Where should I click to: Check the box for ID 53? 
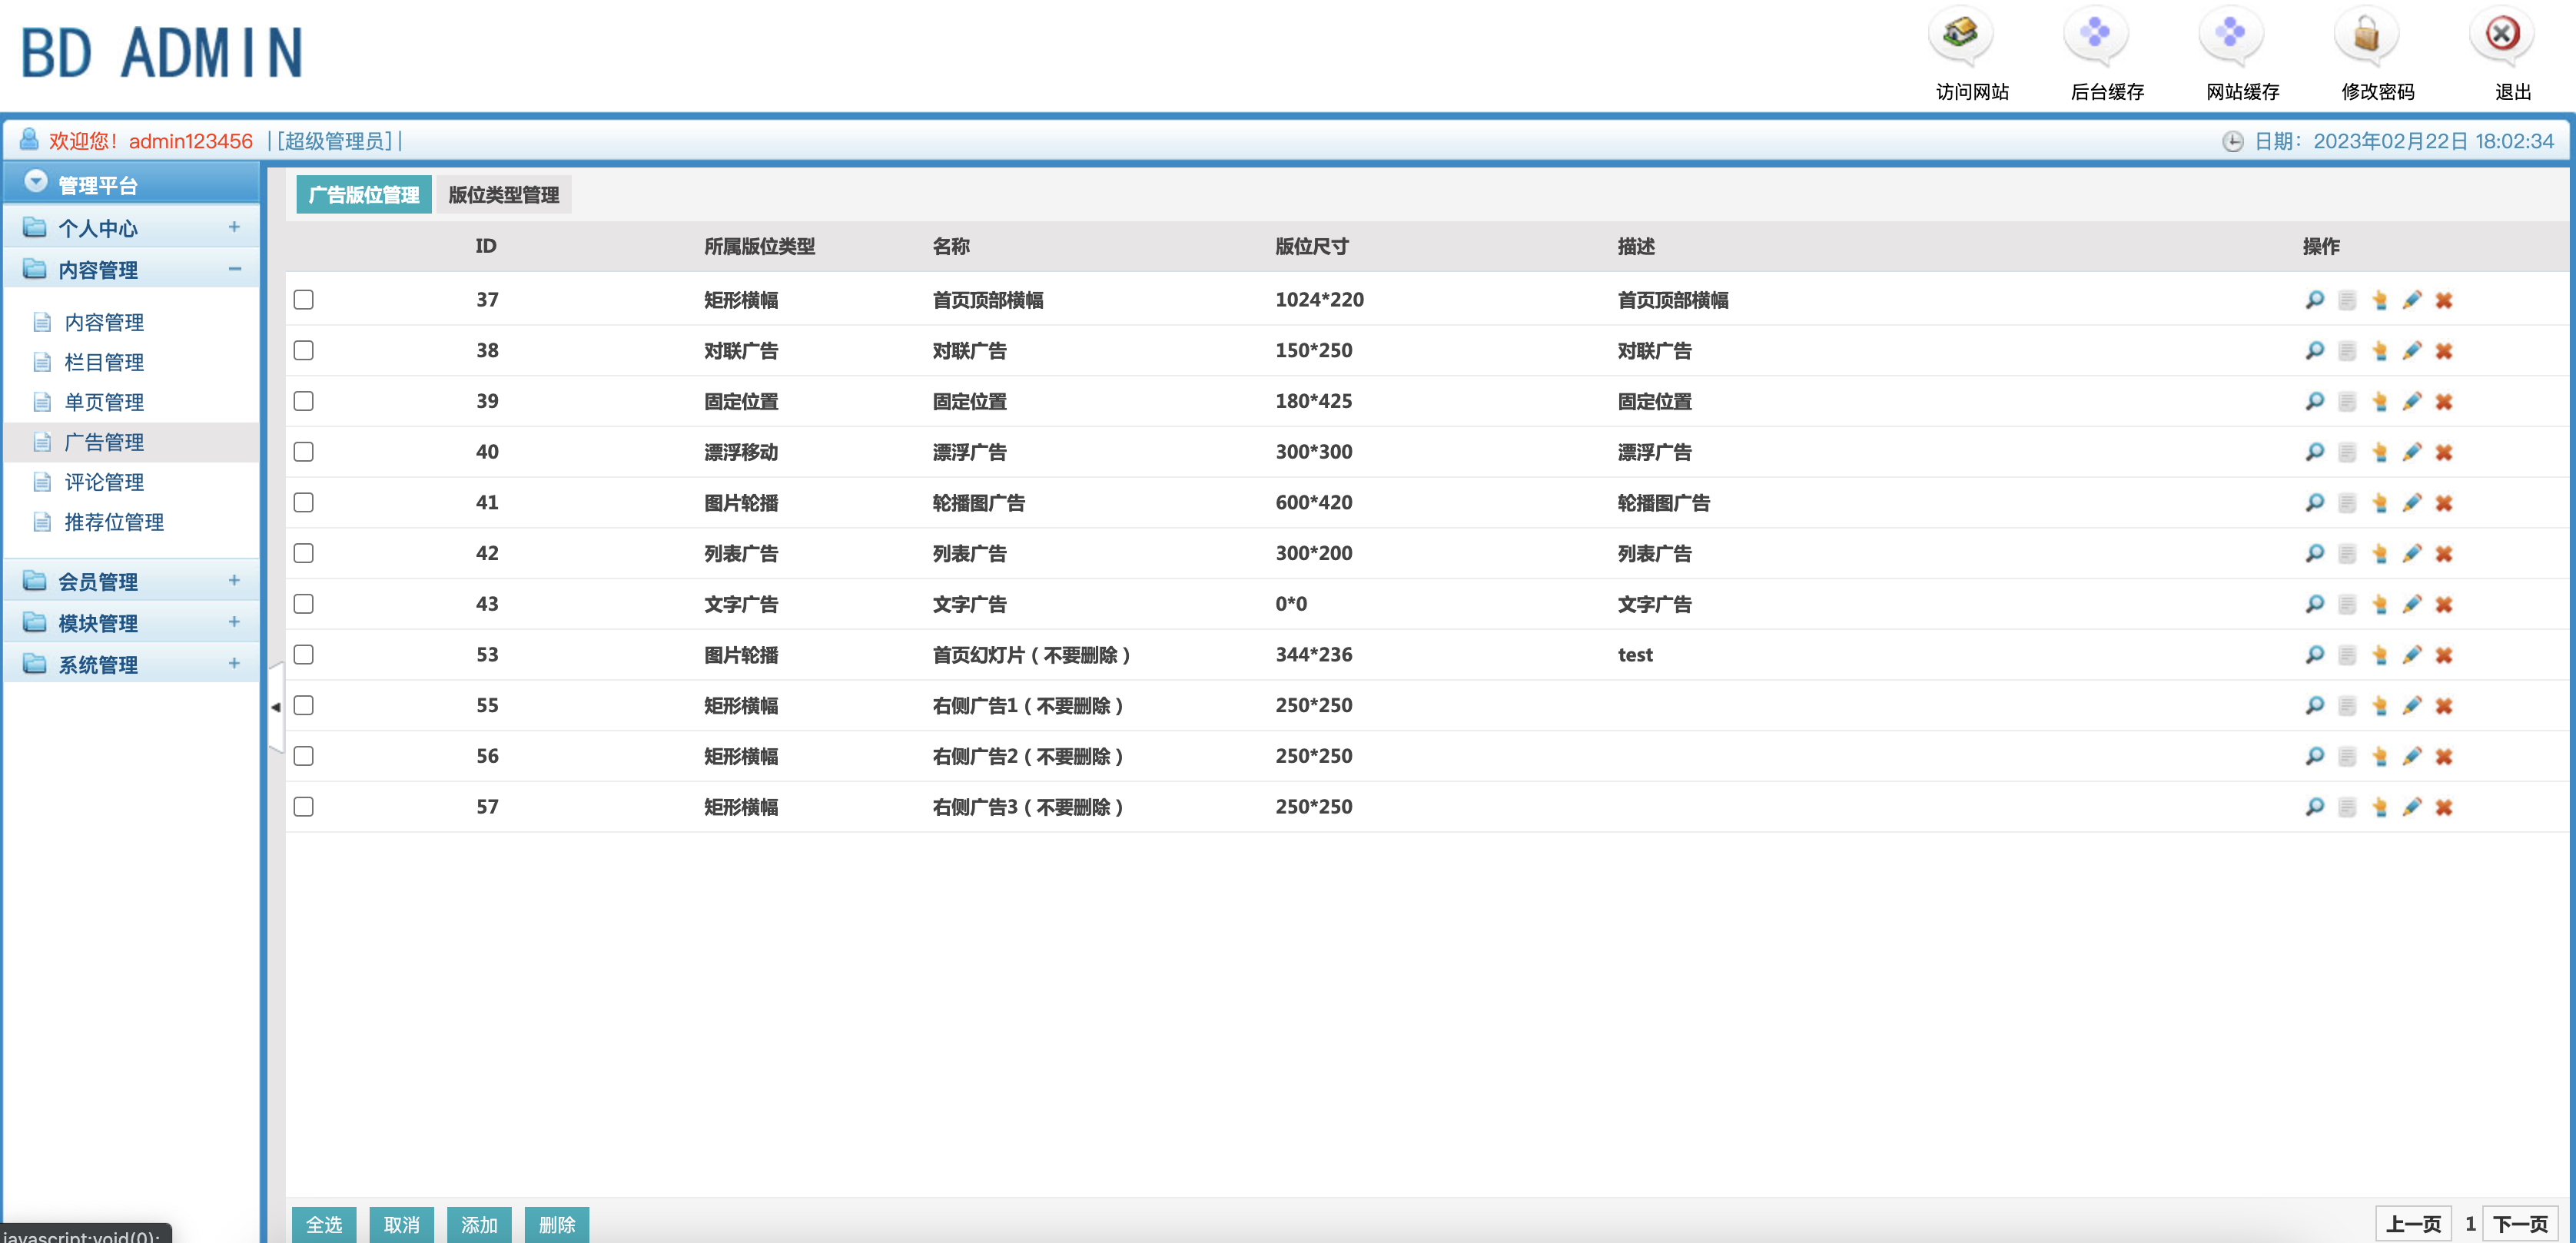[x=304, y=654]
